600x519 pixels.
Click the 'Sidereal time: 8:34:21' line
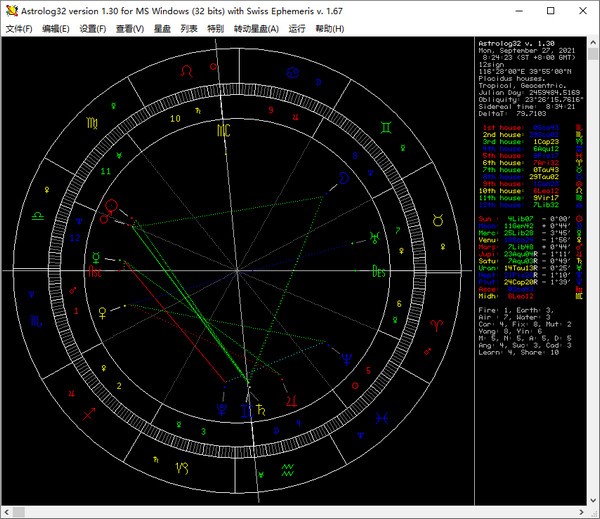click(527, 107)
